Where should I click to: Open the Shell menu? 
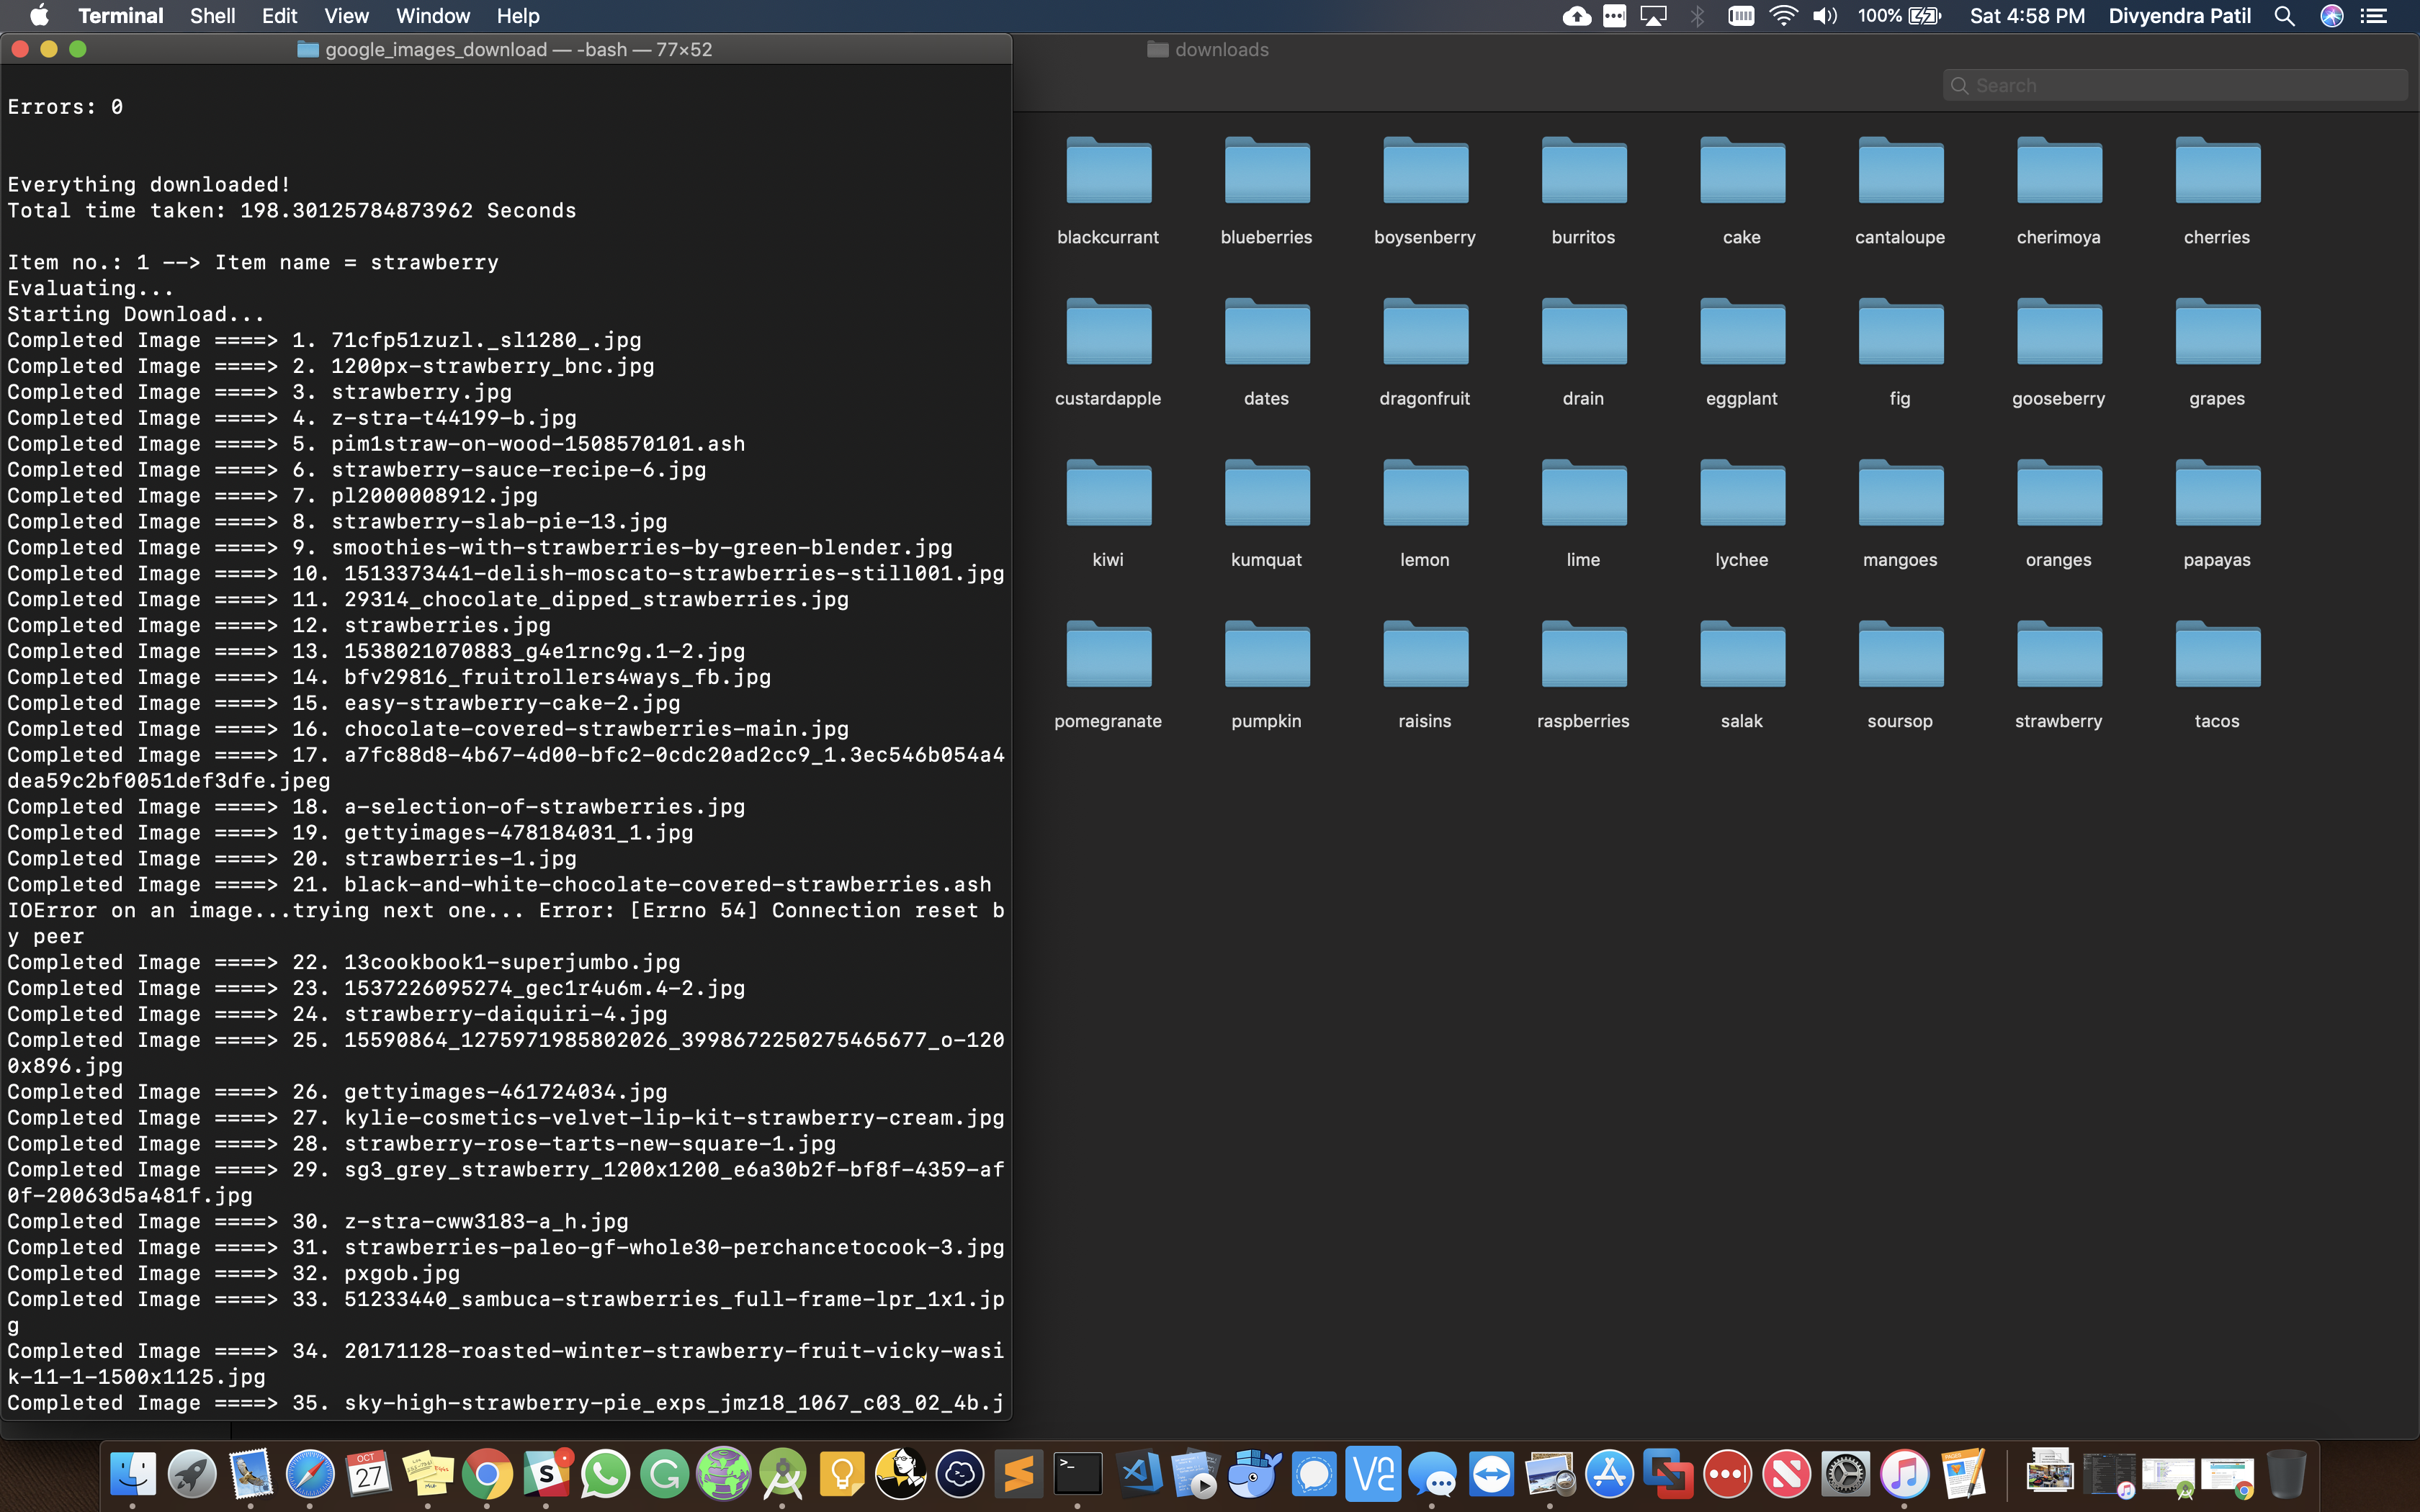pos(212,16)
